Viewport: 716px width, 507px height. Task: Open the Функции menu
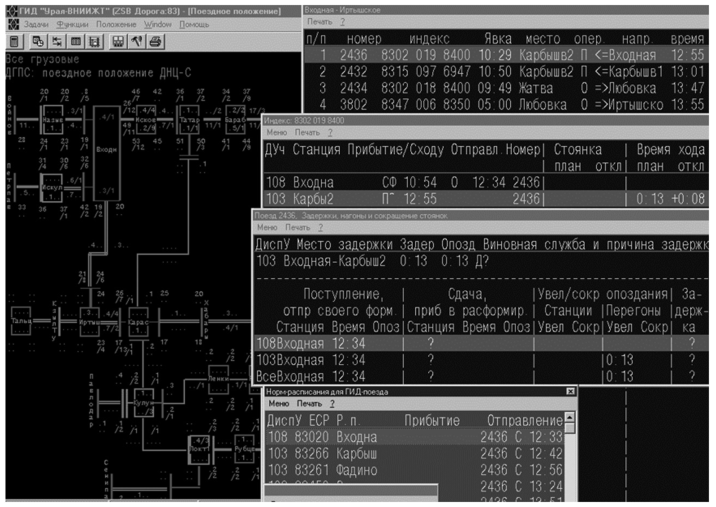coord(74,23)
